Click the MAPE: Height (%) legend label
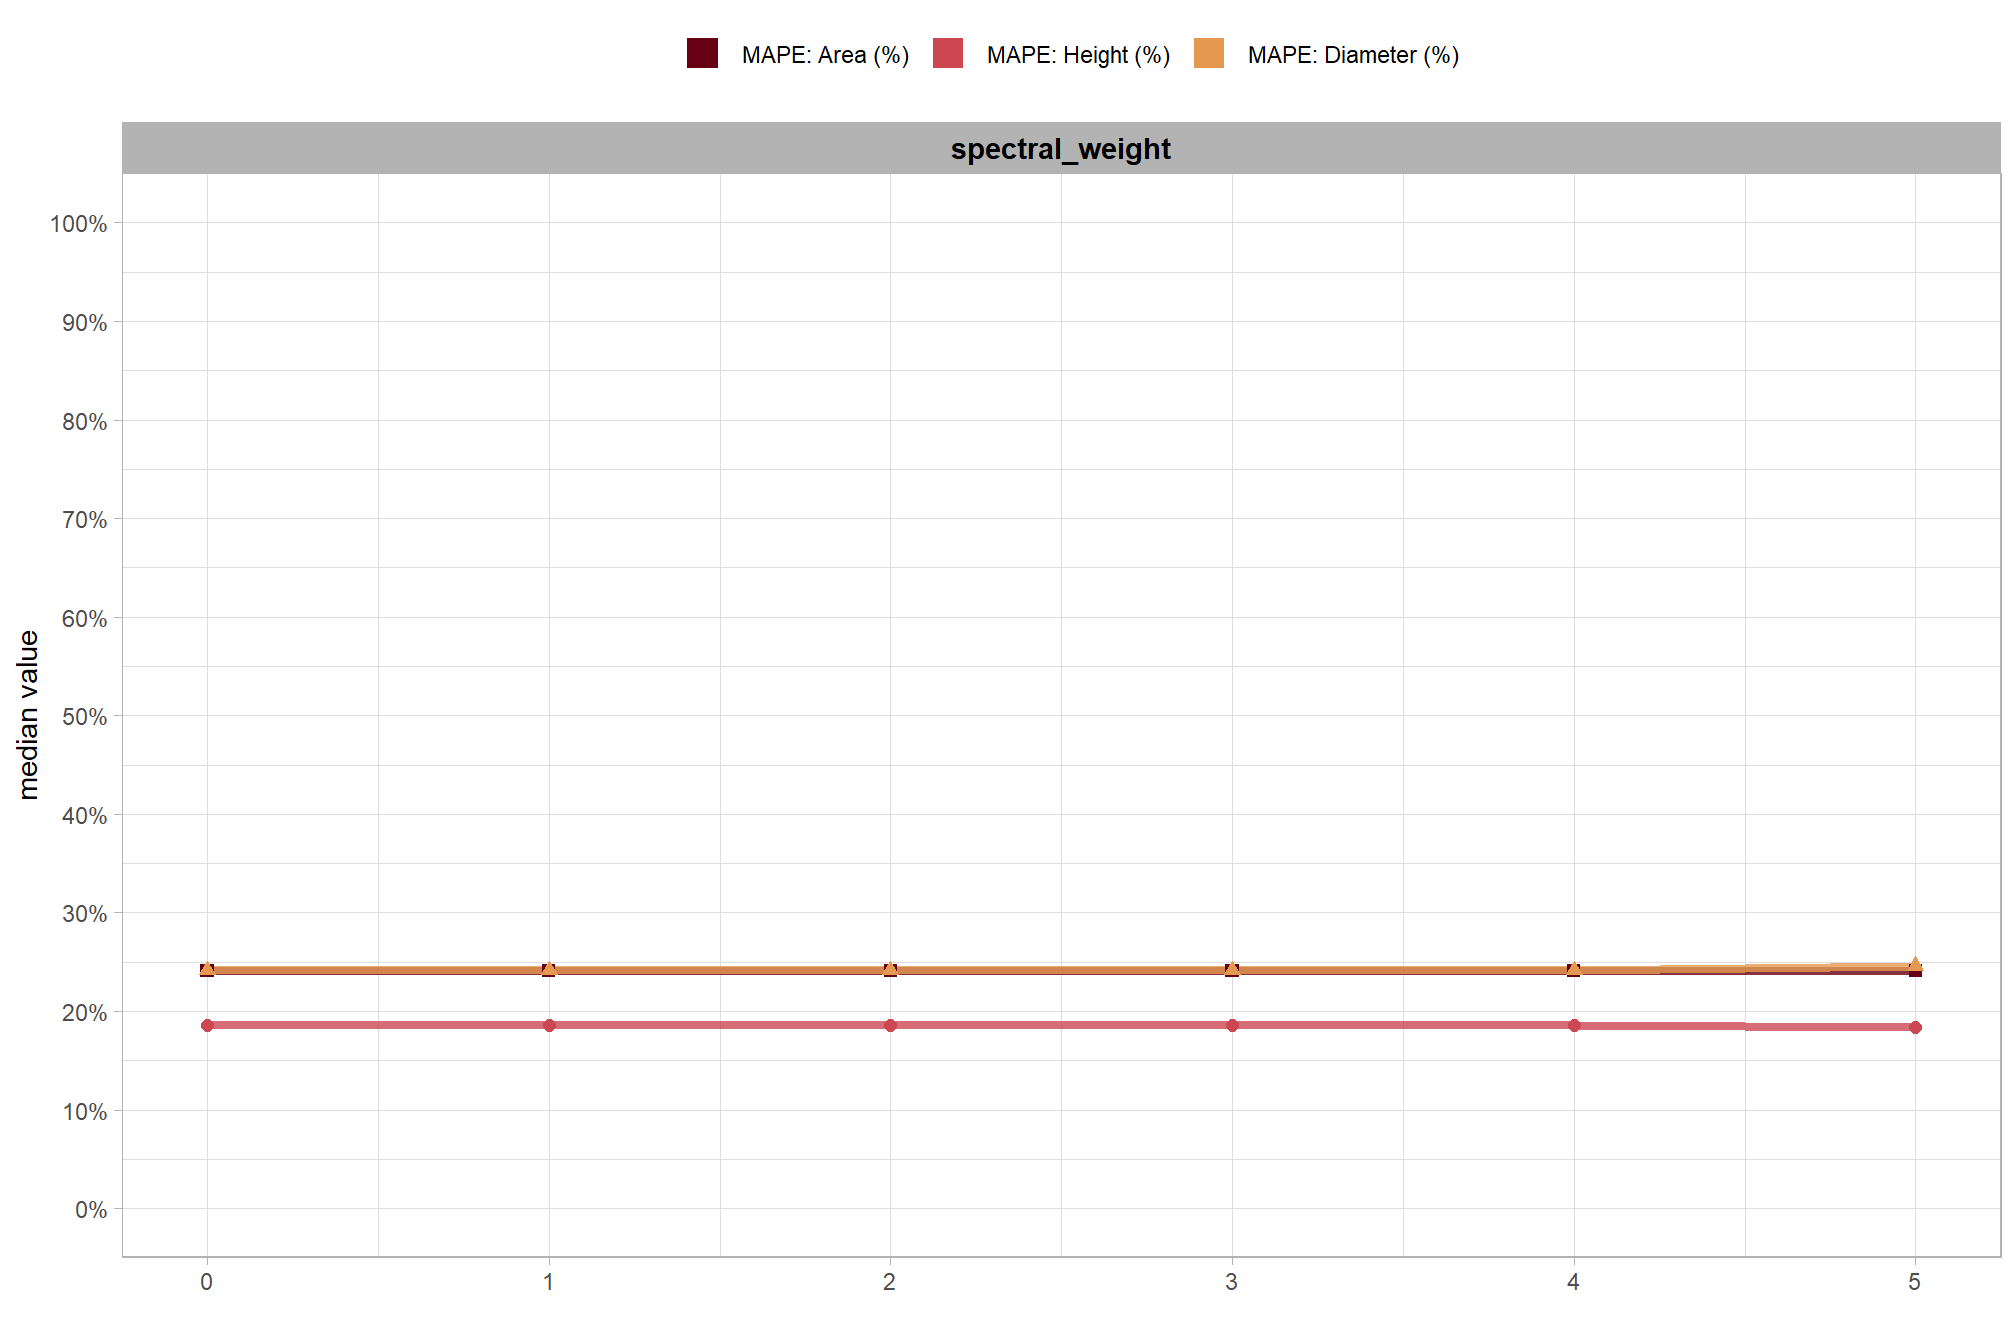2016x1344 pixels. click(1078, 55)
